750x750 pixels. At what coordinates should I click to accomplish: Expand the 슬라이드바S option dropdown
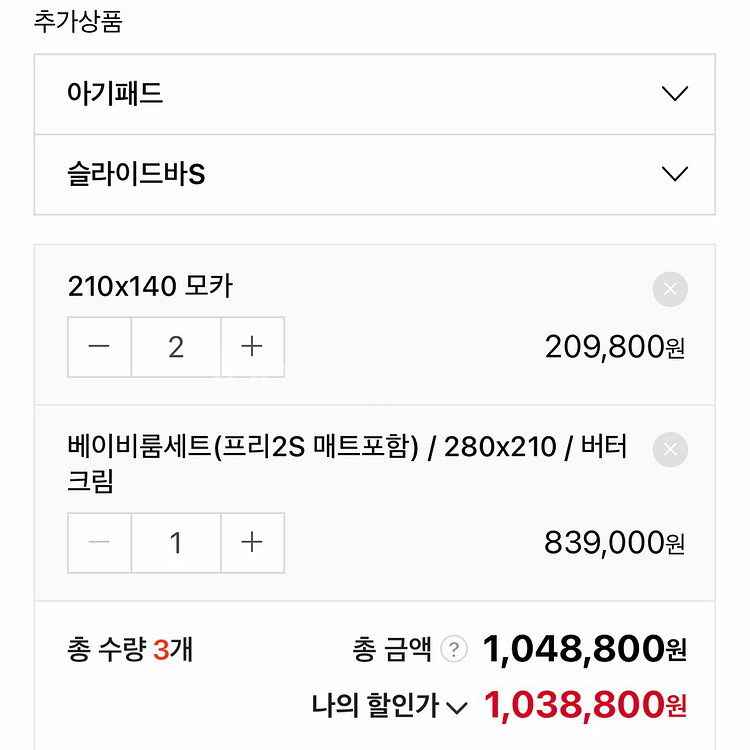375,174
